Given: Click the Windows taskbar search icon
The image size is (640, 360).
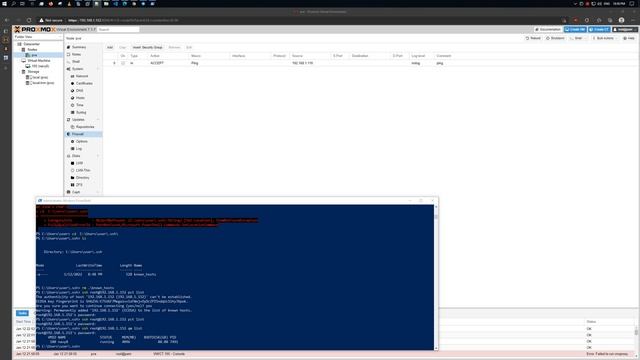Looking at the screenshot, I should pos(13,4).
